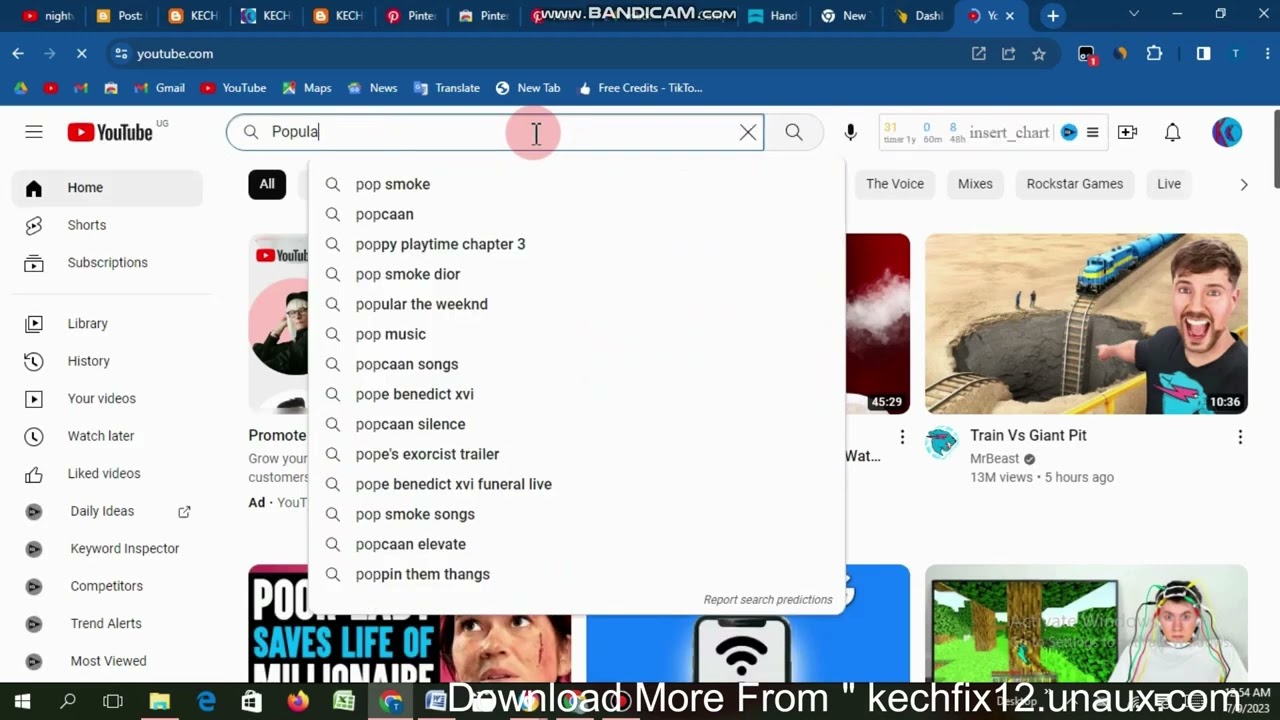The image size is (1280, 720).
Task: Choose suggestion 'pop smoke songs'
Action: click(x=576, y=514)
